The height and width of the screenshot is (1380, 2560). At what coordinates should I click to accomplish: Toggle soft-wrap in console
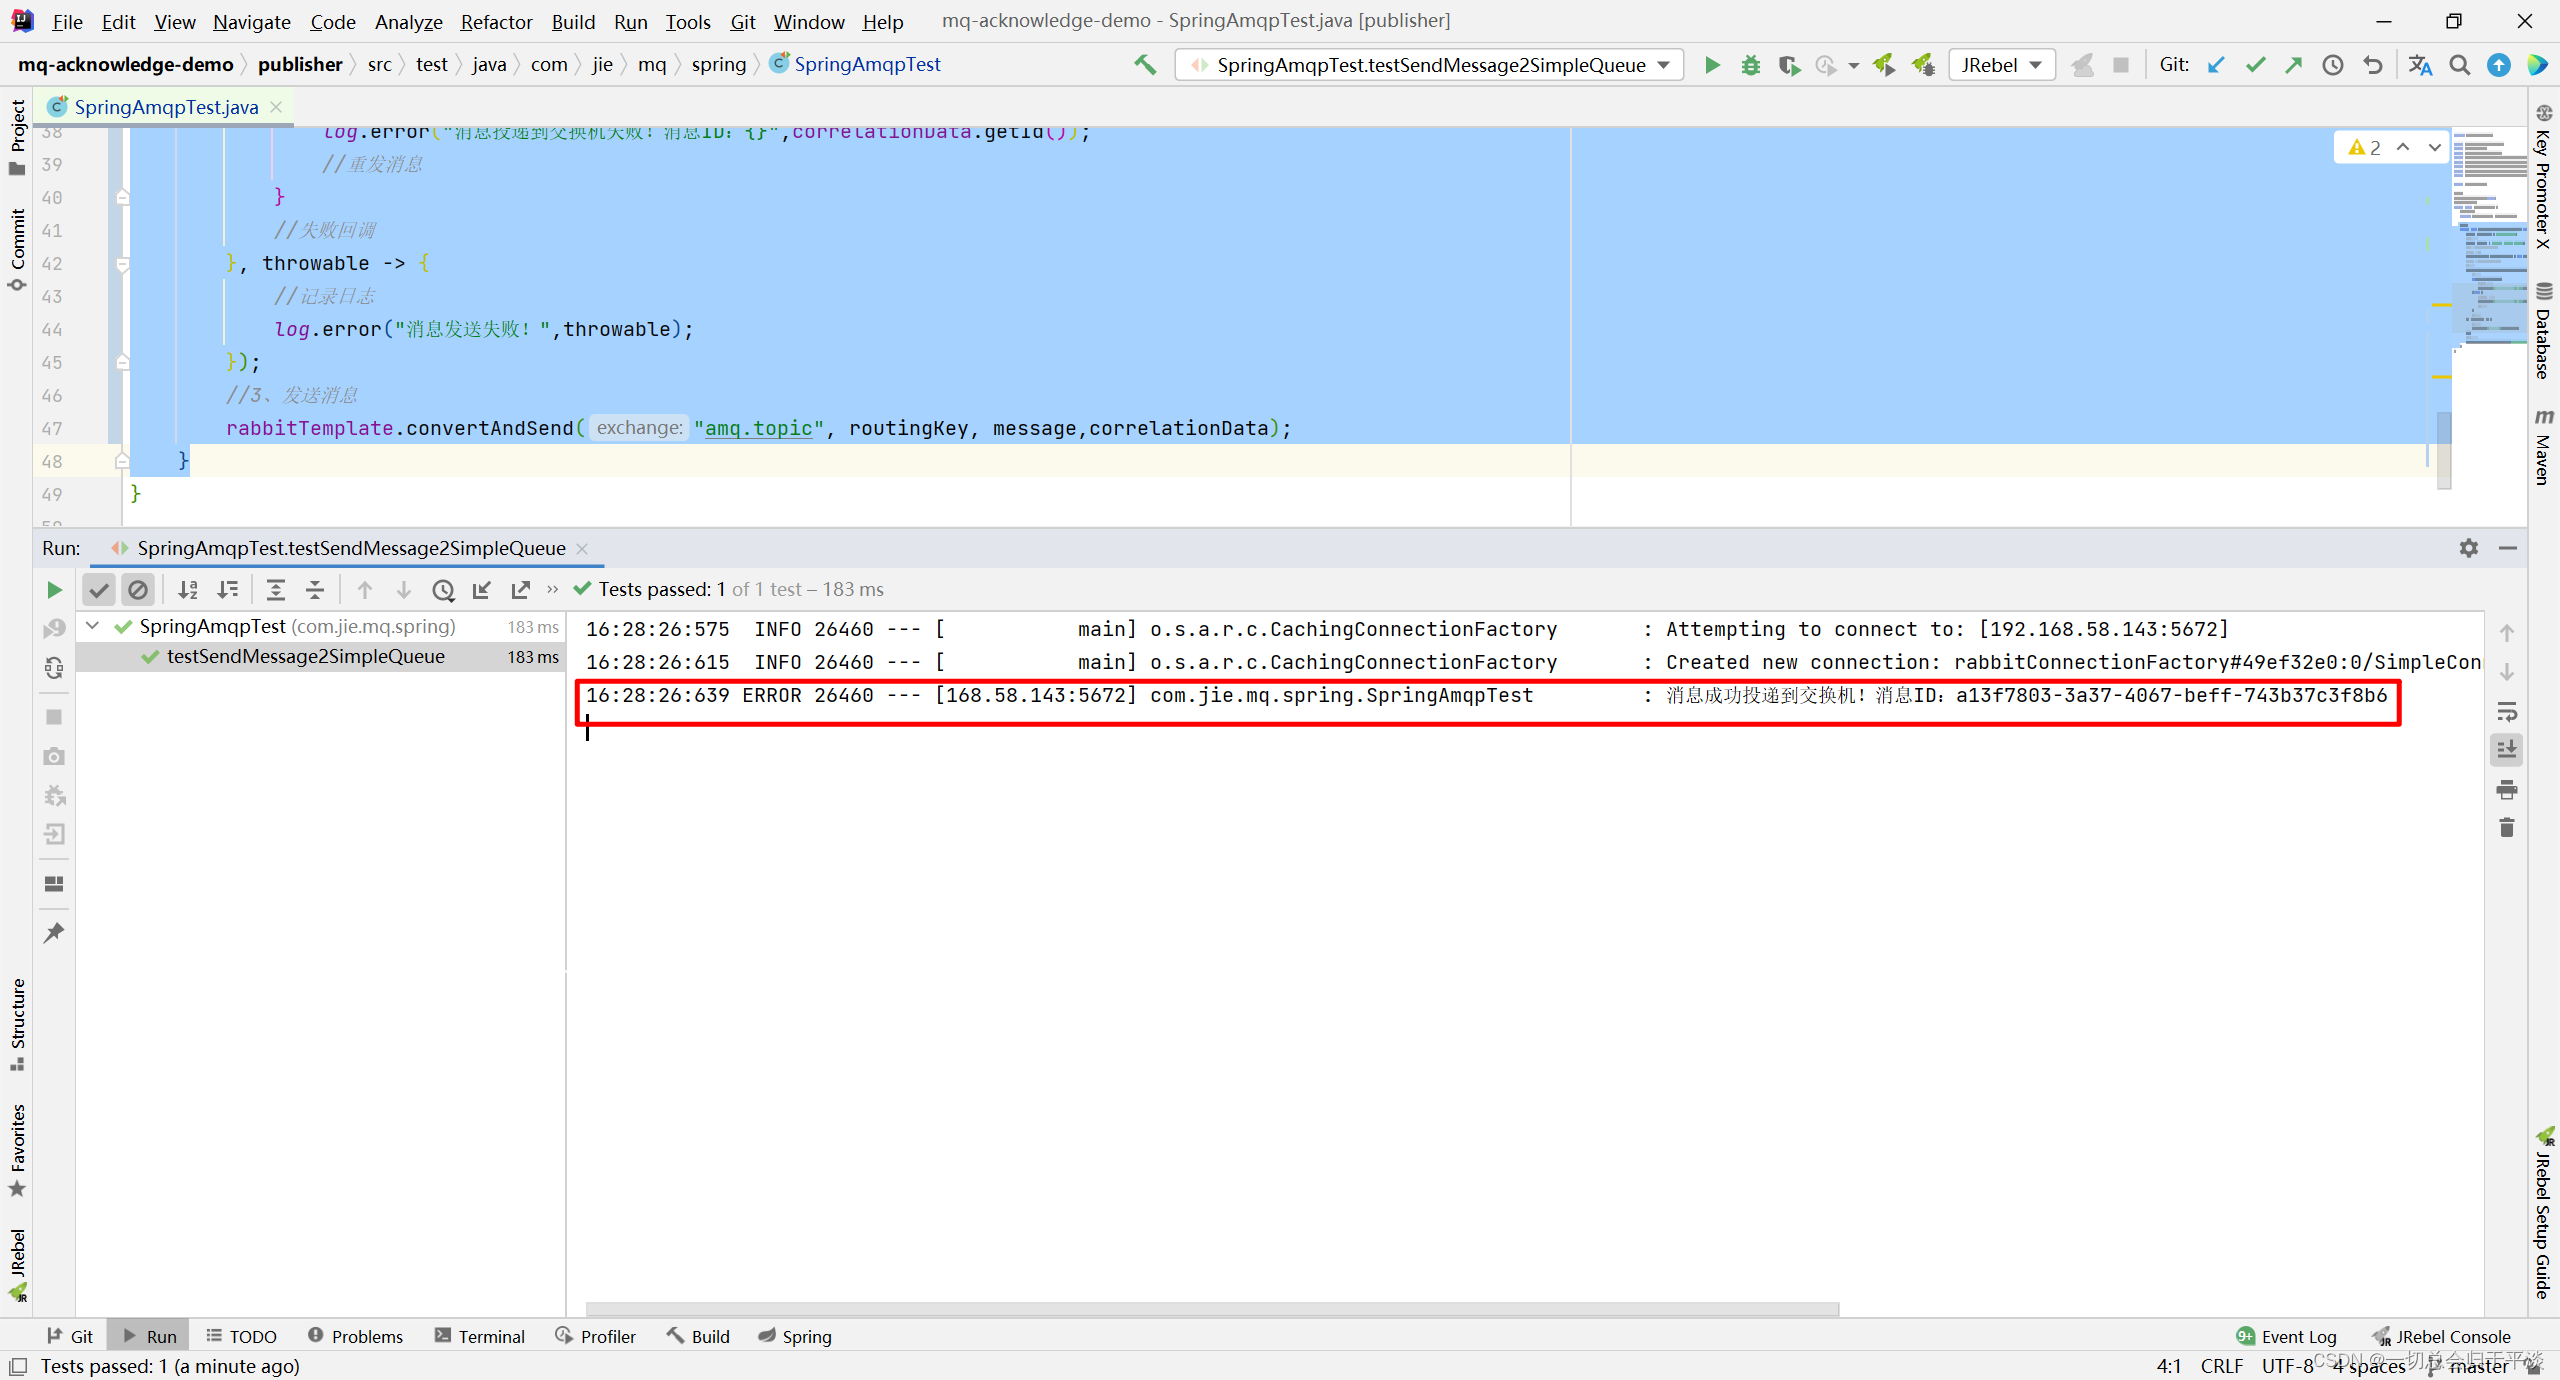pyautogui.click(x=2507, y=711)
